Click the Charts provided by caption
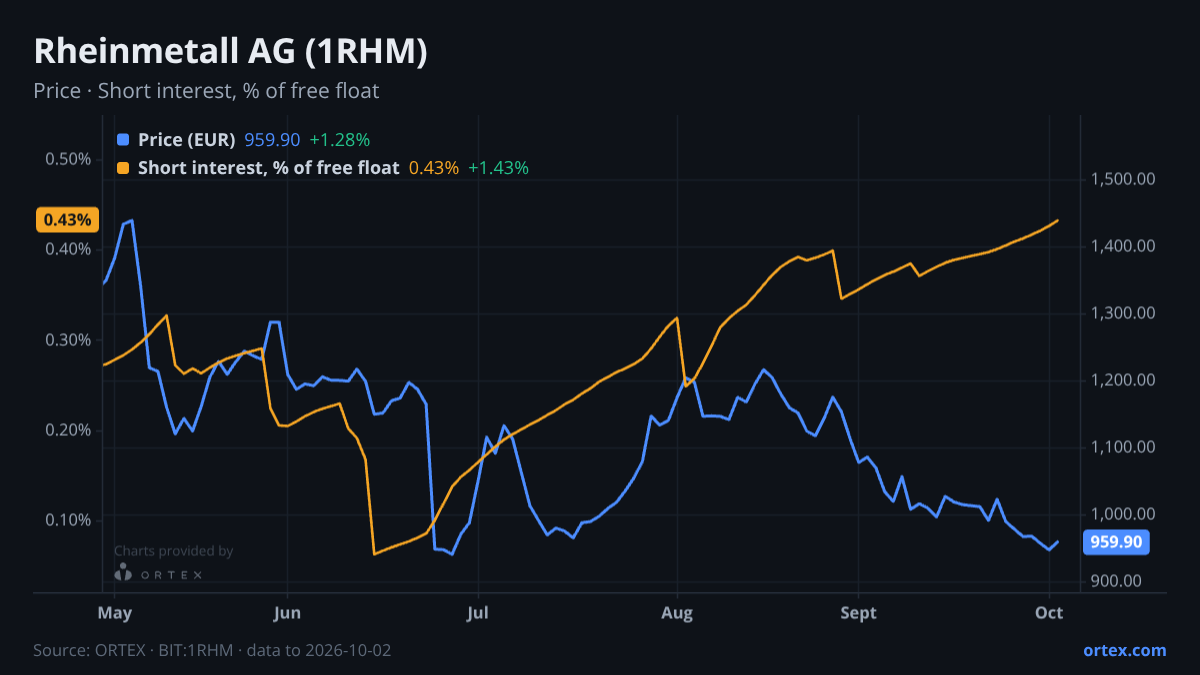1200x675 pixels. [x=173, y=551]
